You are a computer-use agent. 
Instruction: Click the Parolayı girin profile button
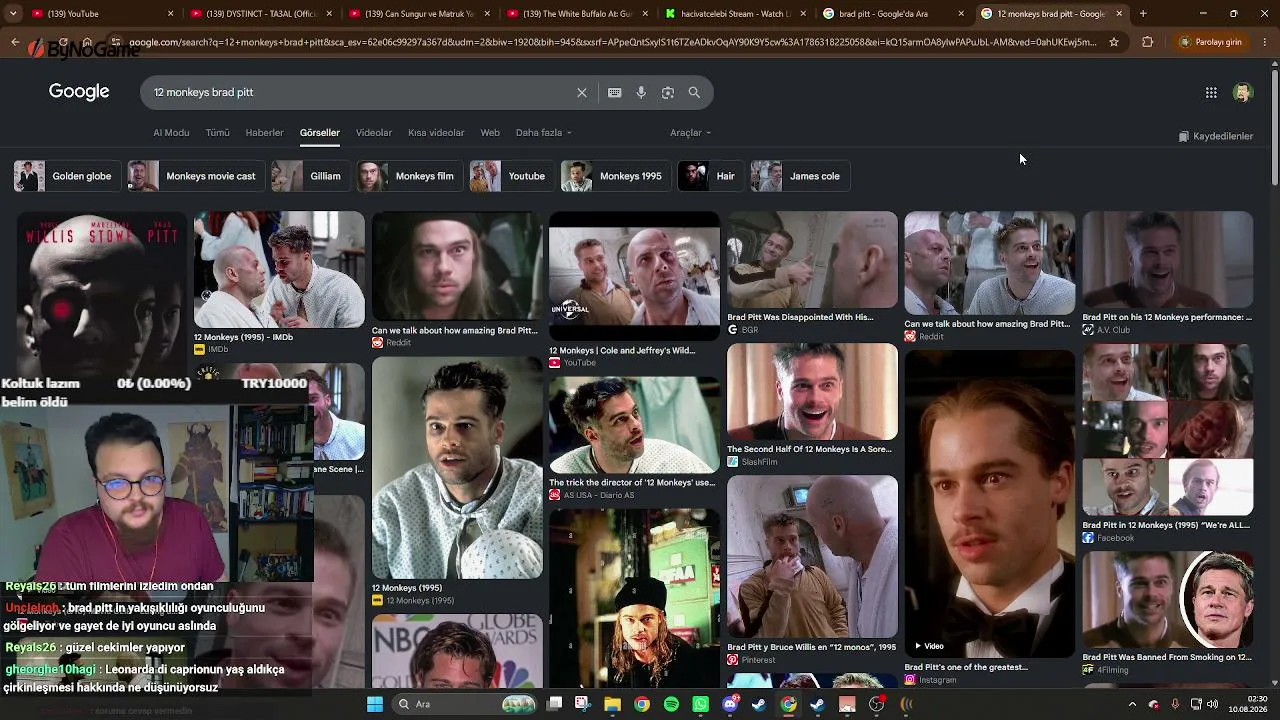[1211, 42]
